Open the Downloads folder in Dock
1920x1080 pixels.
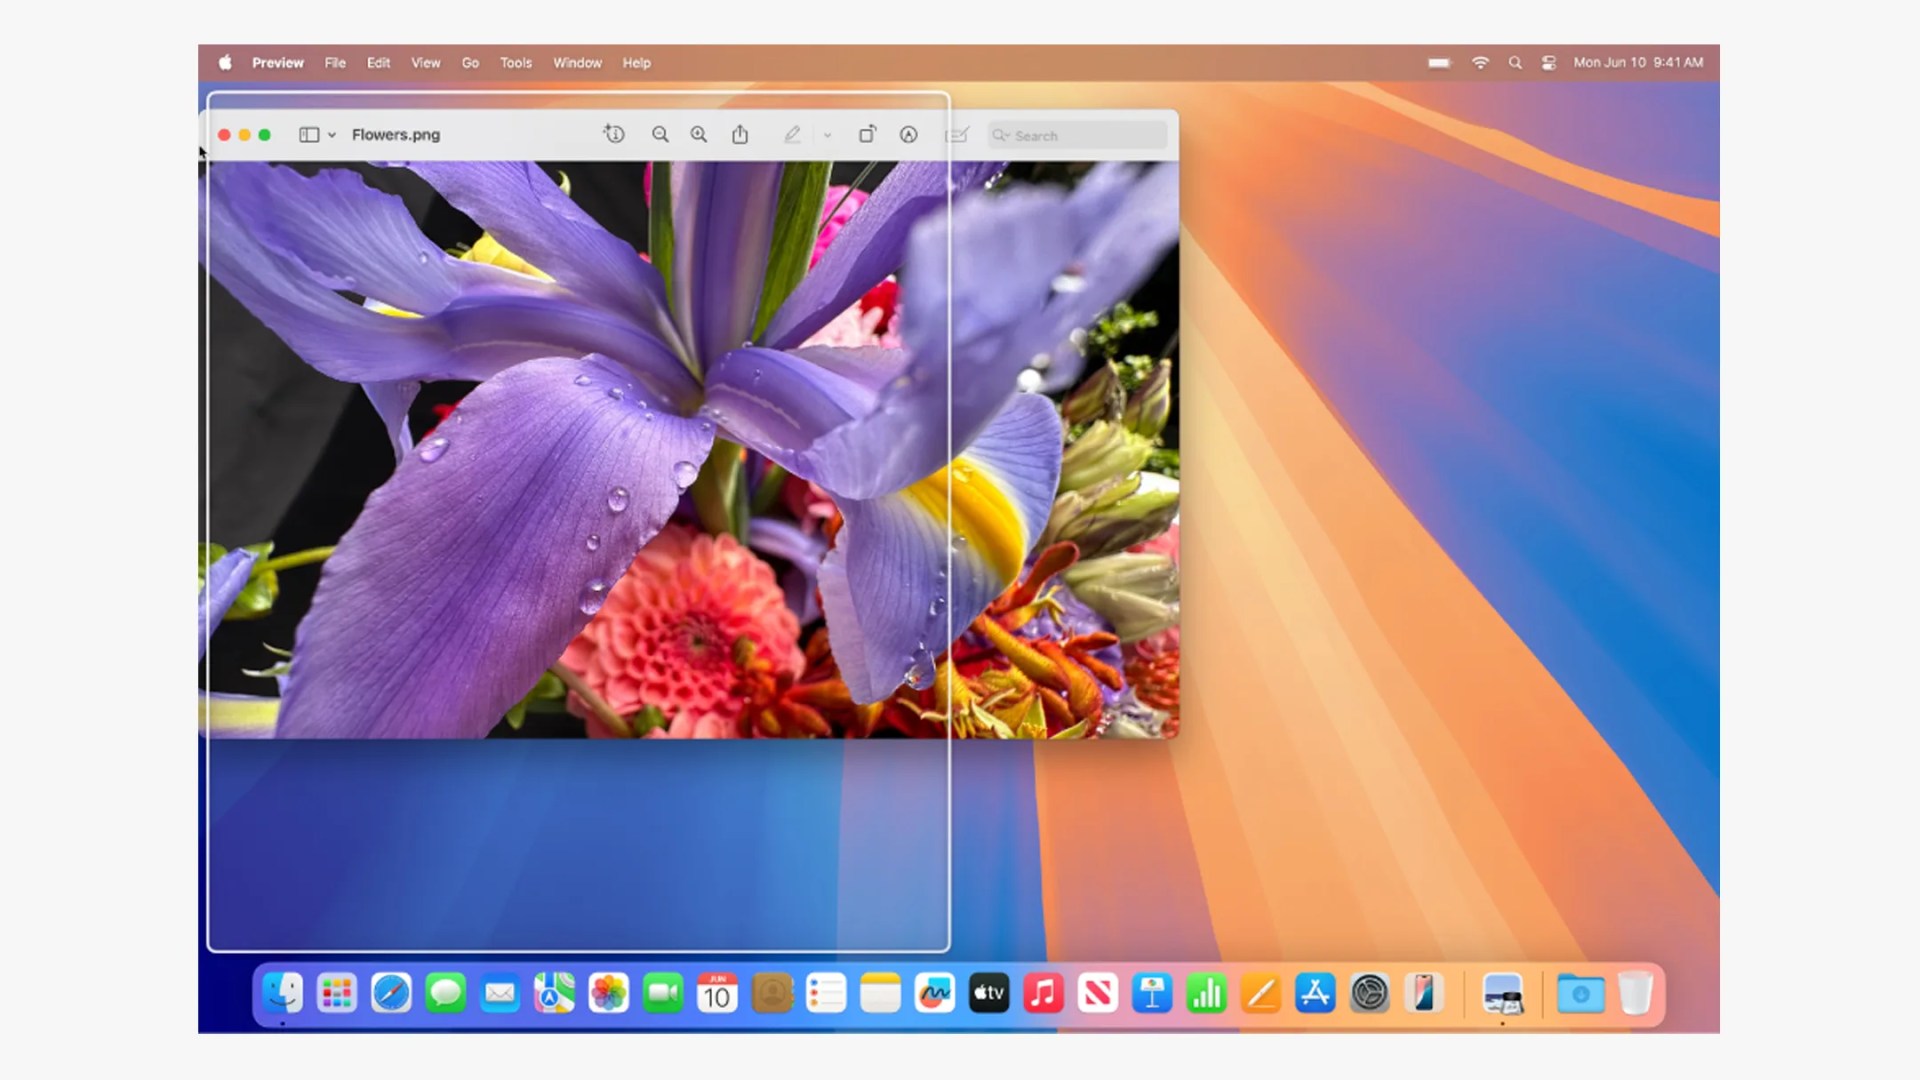[x=1581, y=993]
